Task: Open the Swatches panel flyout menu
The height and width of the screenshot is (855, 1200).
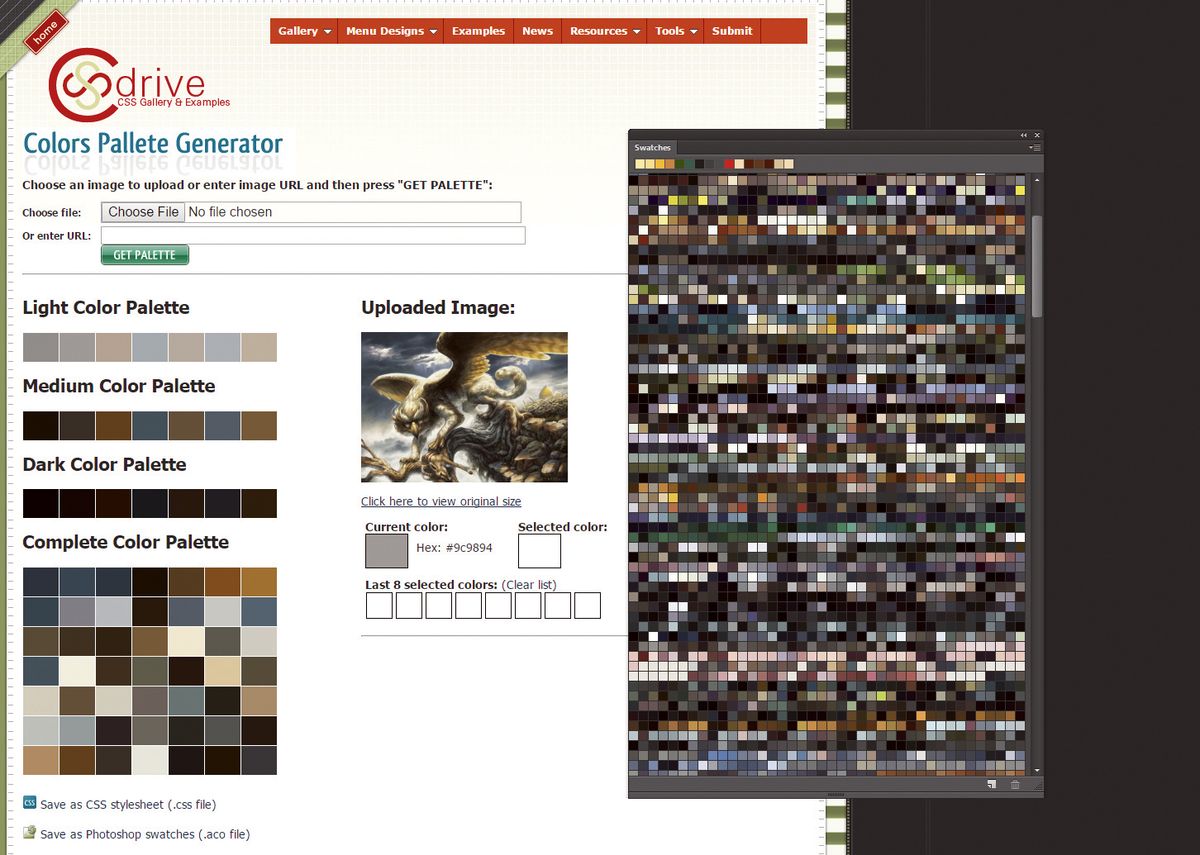Action: (1034, 148)
